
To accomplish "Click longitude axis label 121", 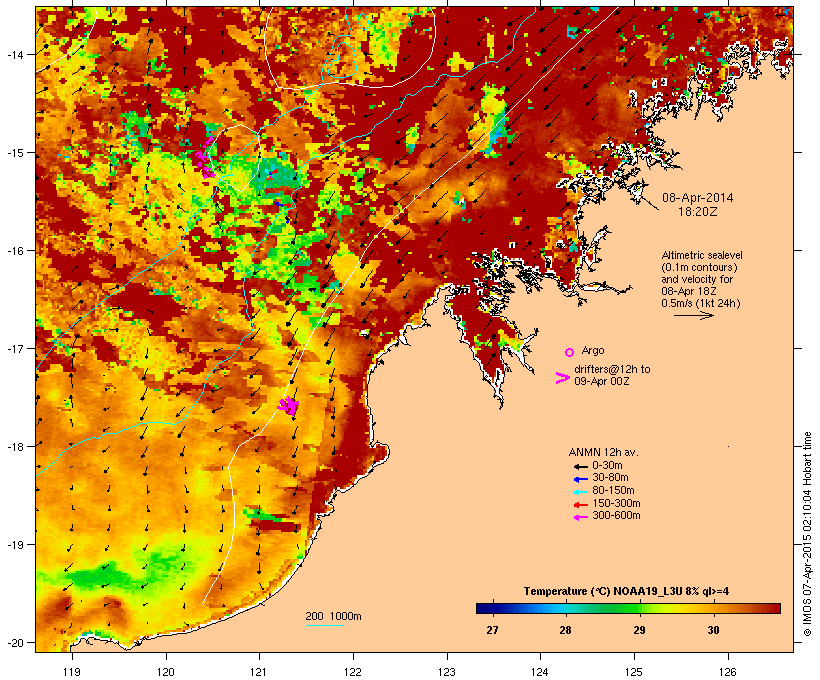I will [x=259, y=672].
